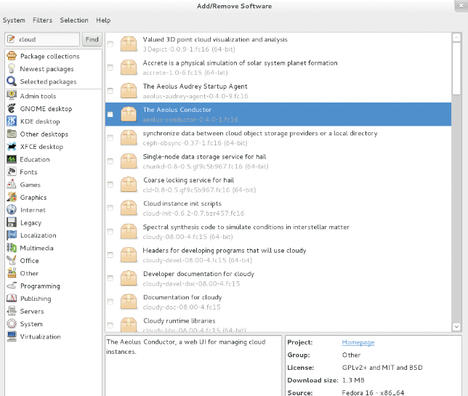Image resolution: width=468 pixels, height=396 pixels.
Task: Click the Selected packages magnifier icon
Action: [12, 81]
